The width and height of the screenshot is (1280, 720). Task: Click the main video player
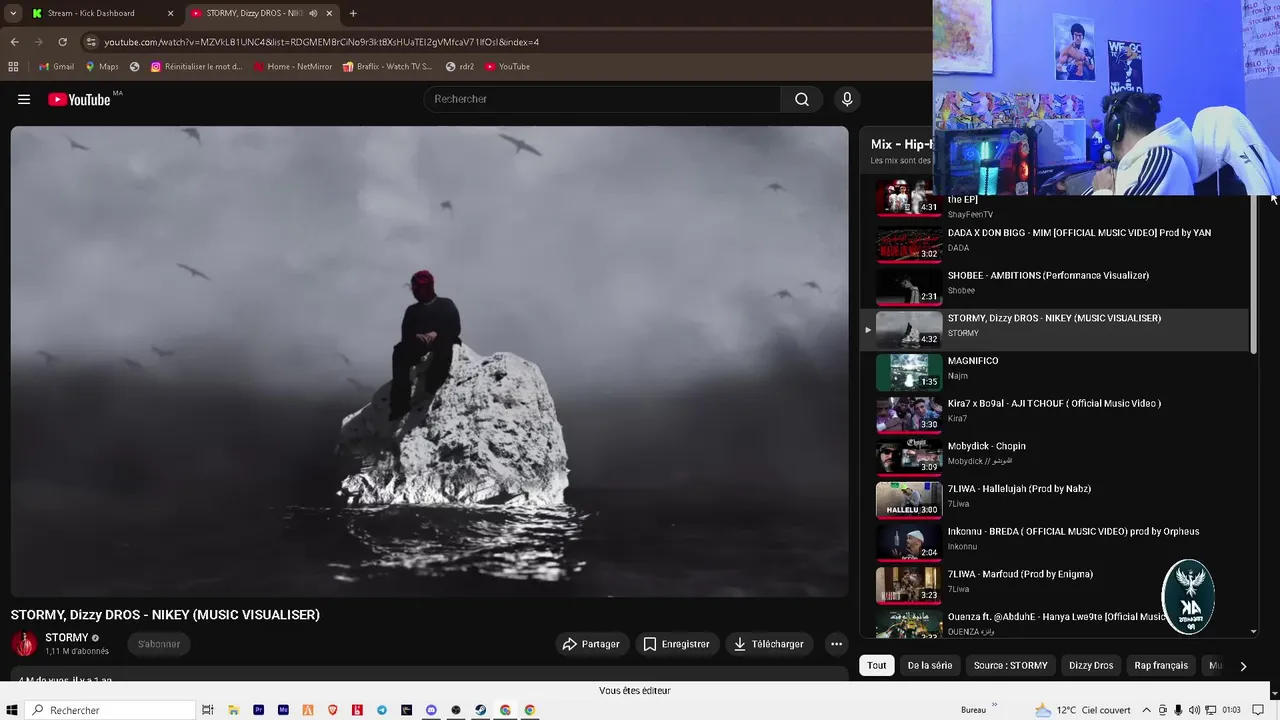tap(429, 362)
